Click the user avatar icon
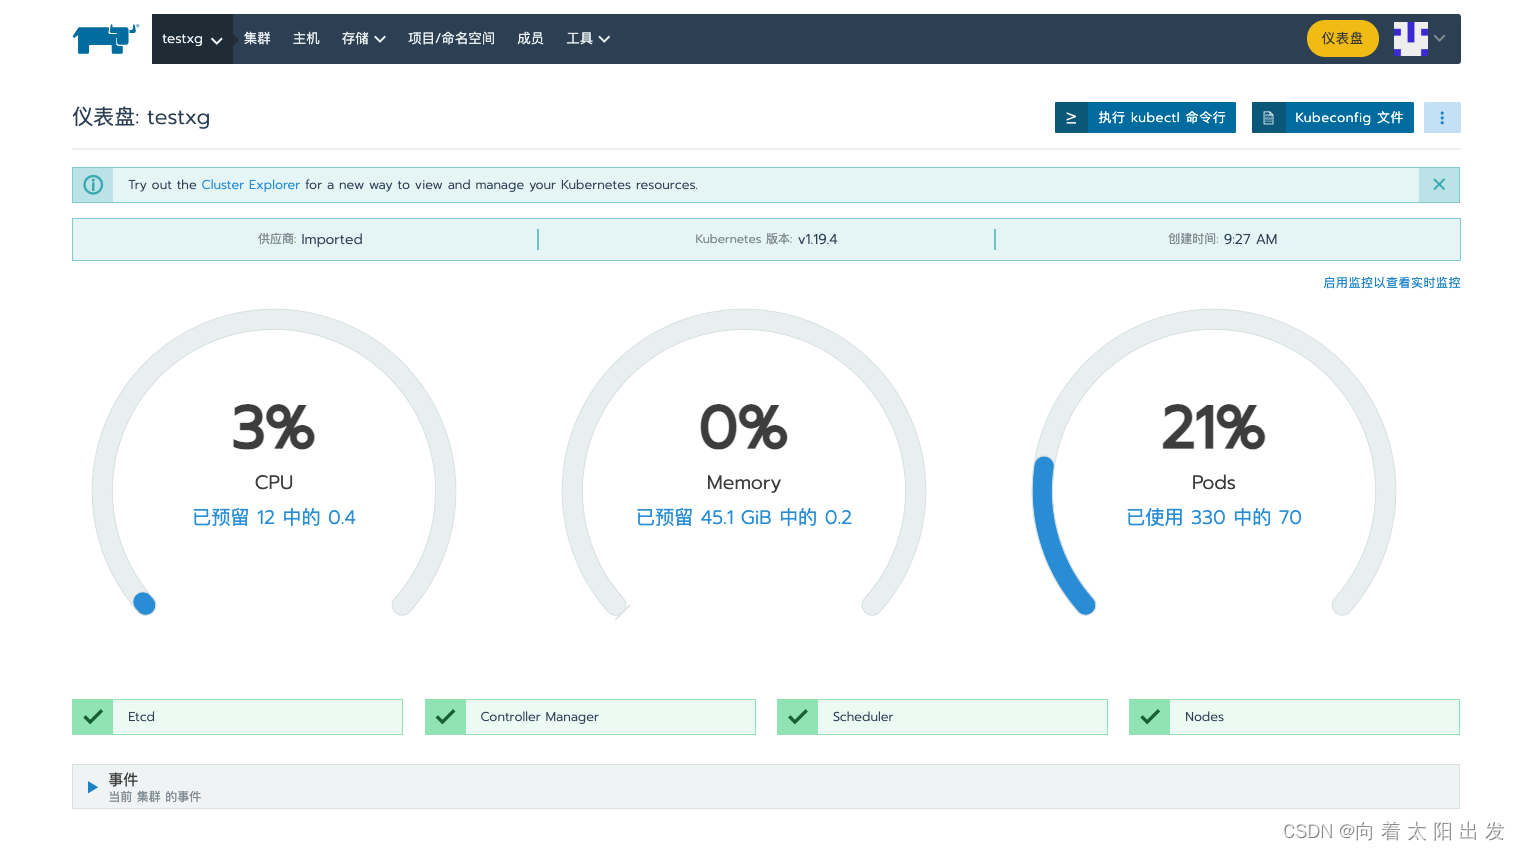 1411,39
